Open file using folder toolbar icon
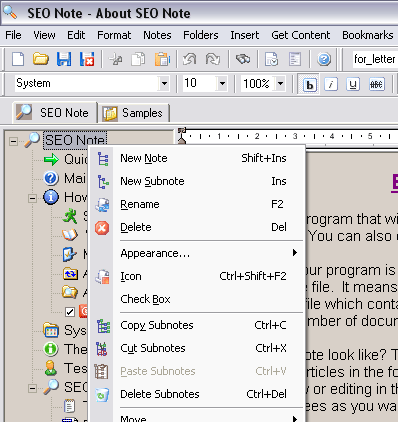398x422 pixels. tap(41, 59)
